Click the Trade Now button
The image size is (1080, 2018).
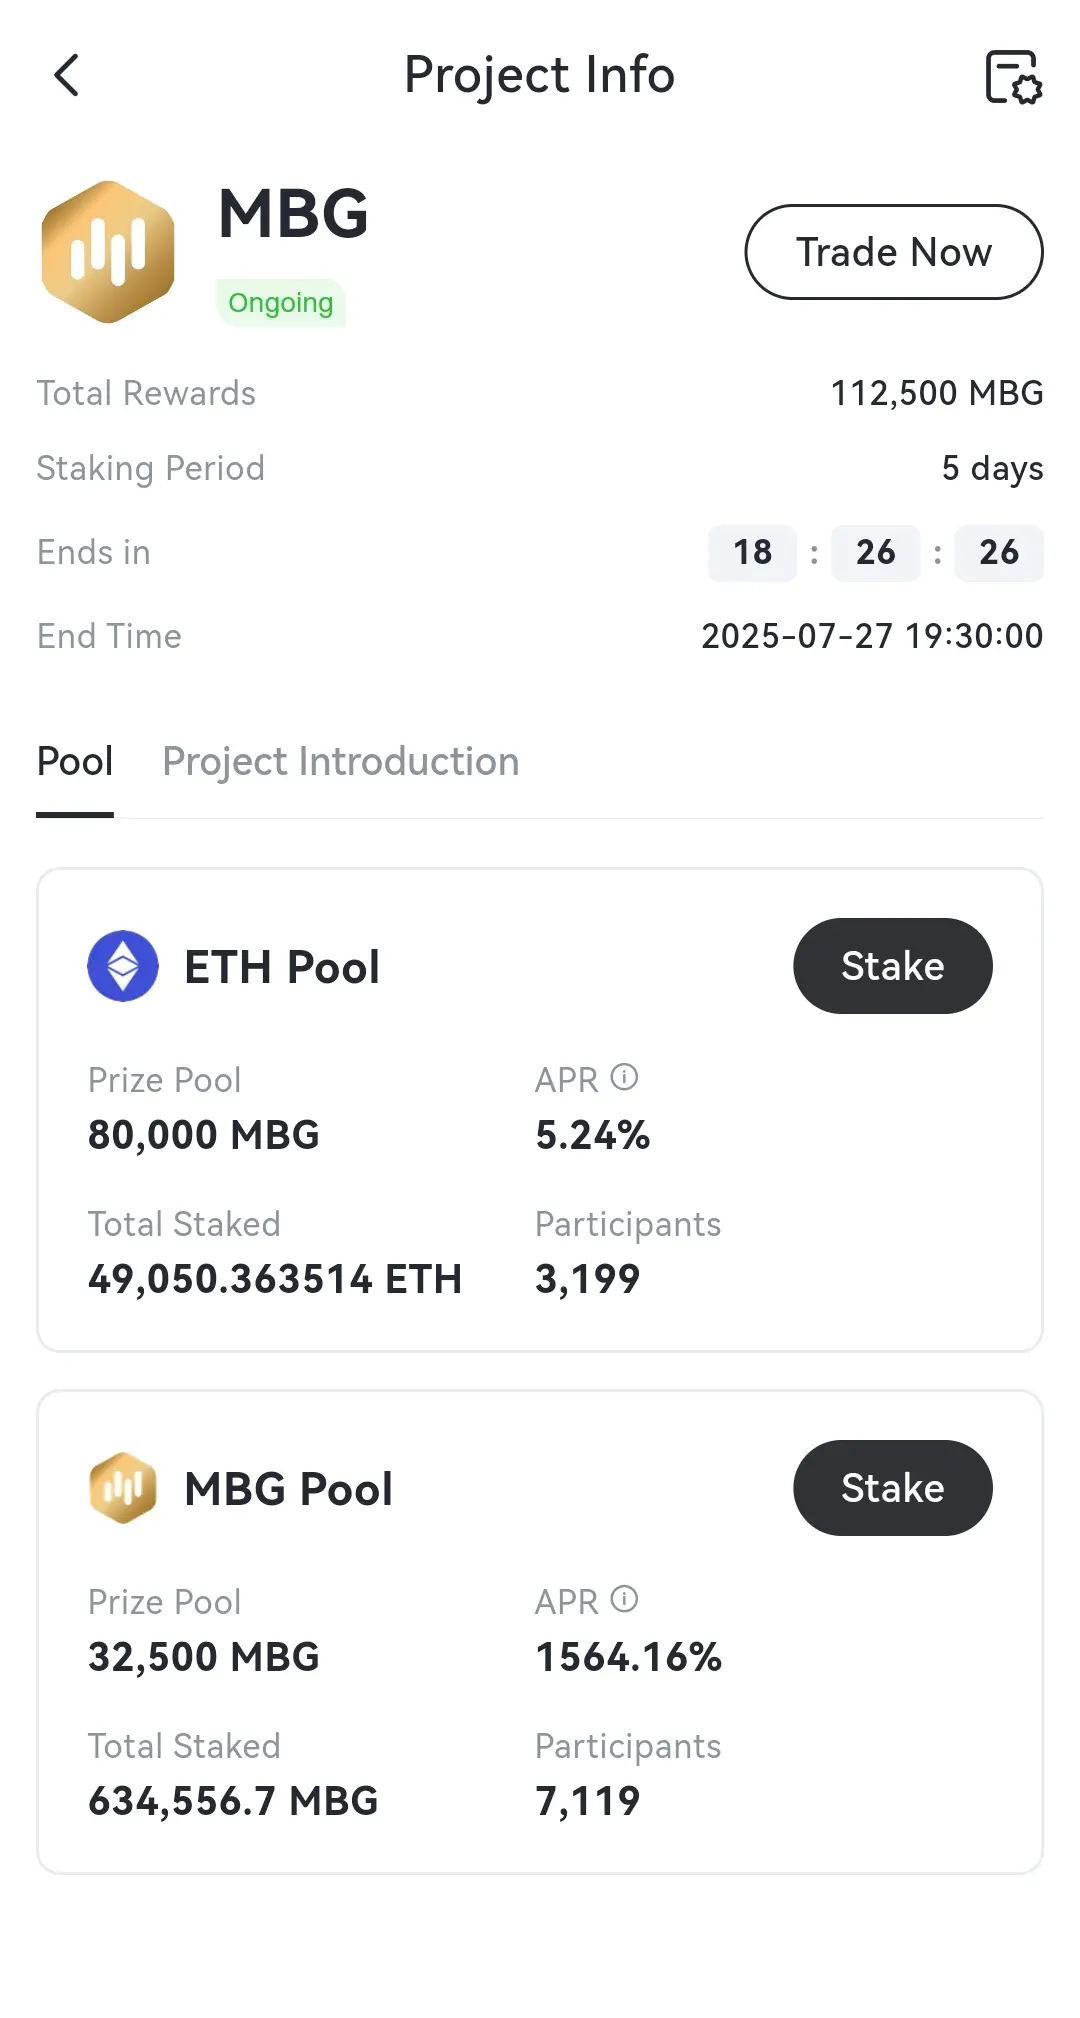894,252
